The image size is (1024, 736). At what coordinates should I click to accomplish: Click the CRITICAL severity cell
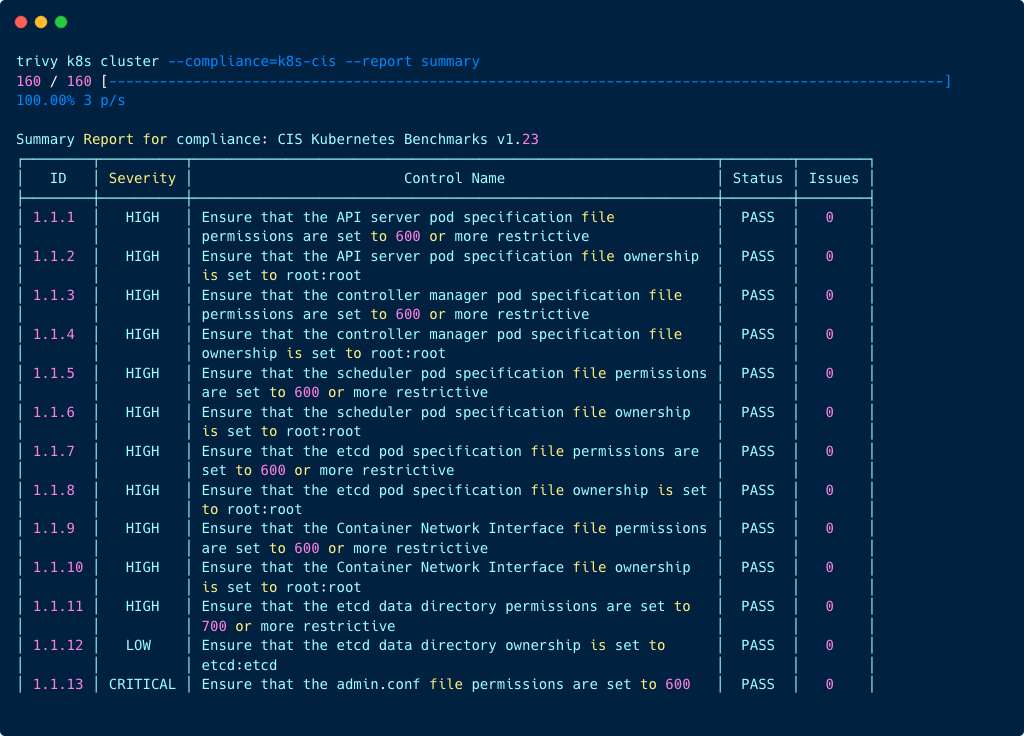pos(142,684)
